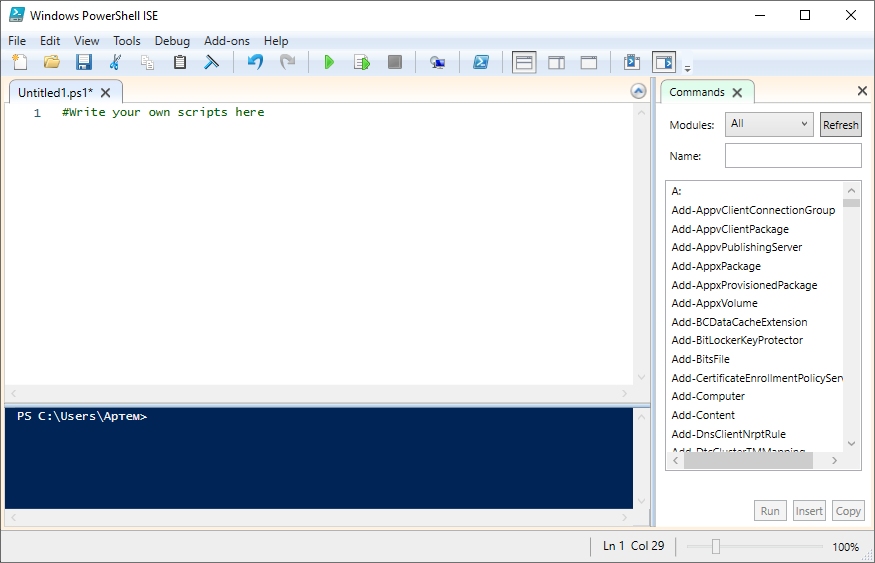Screen dimensions: 875x563
Task: Open the Add-ons menu
Action: pos(227,41)
